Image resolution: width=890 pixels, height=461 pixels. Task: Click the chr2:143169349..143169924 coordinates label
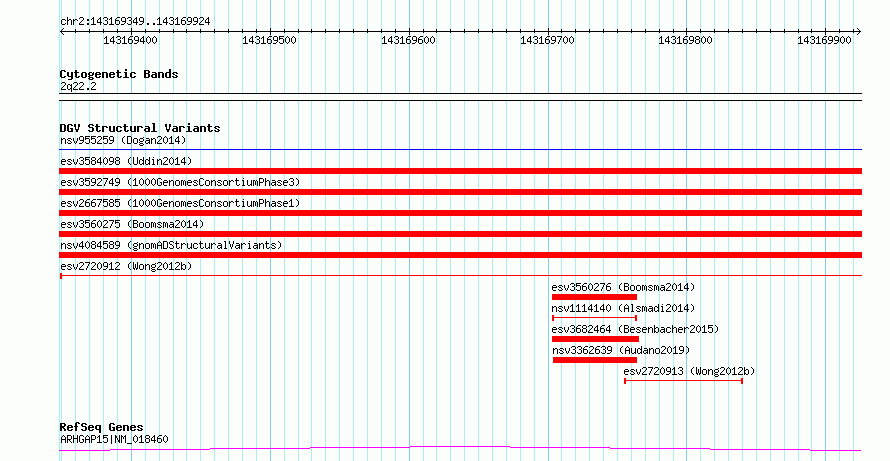tap(135, 22)
